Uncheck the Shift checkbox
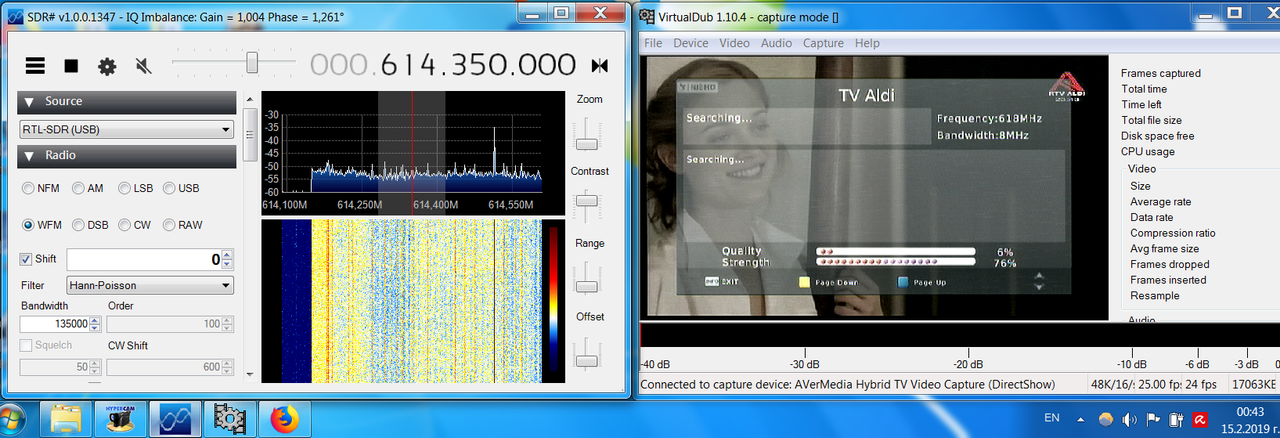Viewport: 1280px width, 438px height. (x=26, y=259)
